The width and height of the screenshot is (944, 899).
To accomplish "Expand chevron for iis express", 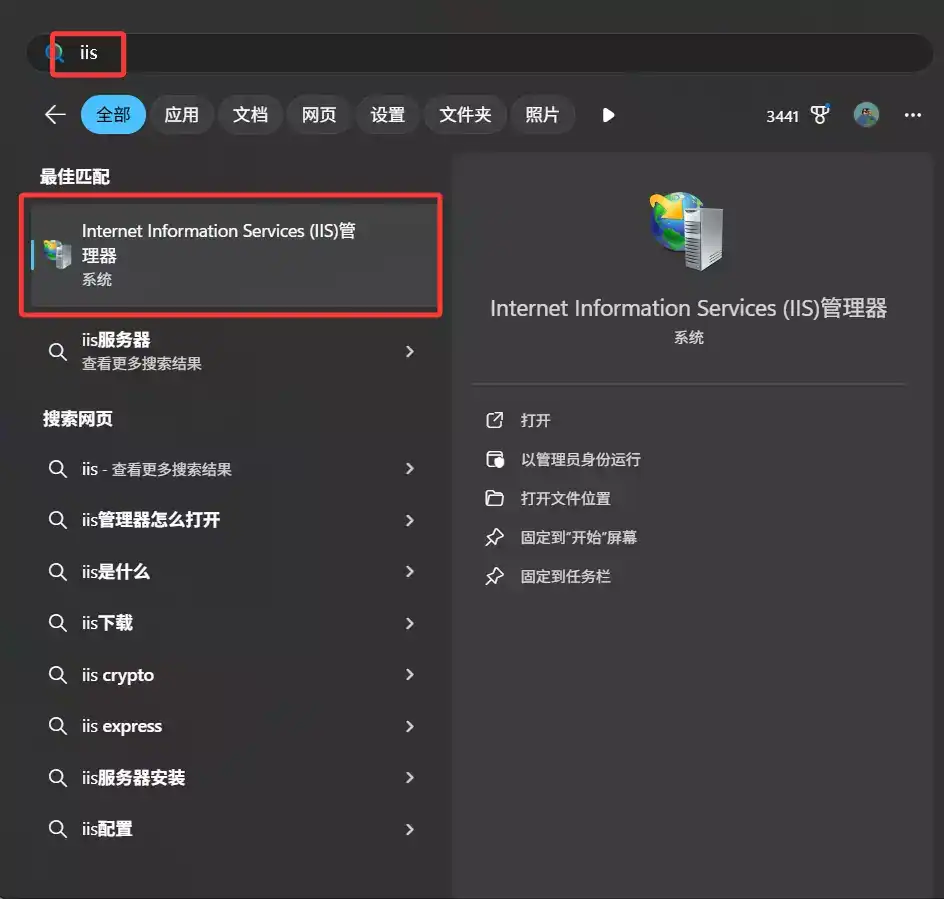I will [x=410, y=726].
